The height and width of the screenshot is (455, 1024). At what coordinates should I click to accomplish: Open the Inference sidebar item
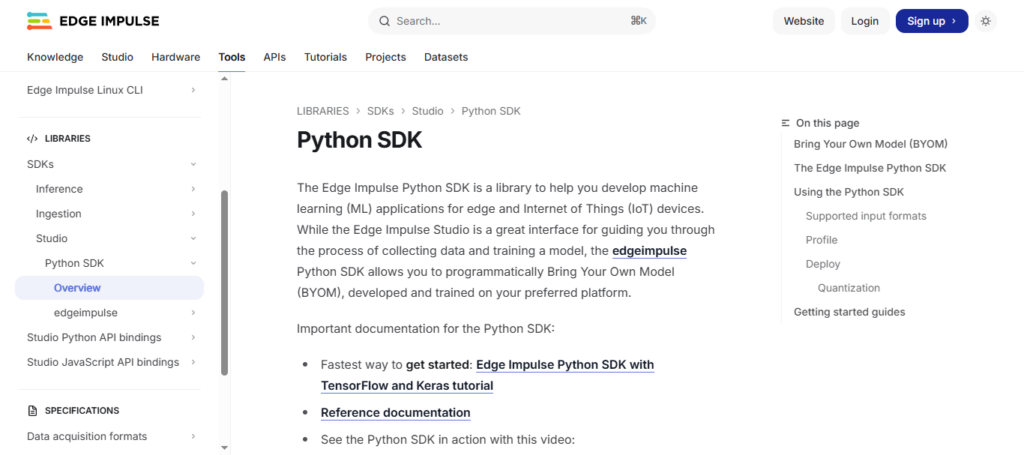click(x=59, y=189)
